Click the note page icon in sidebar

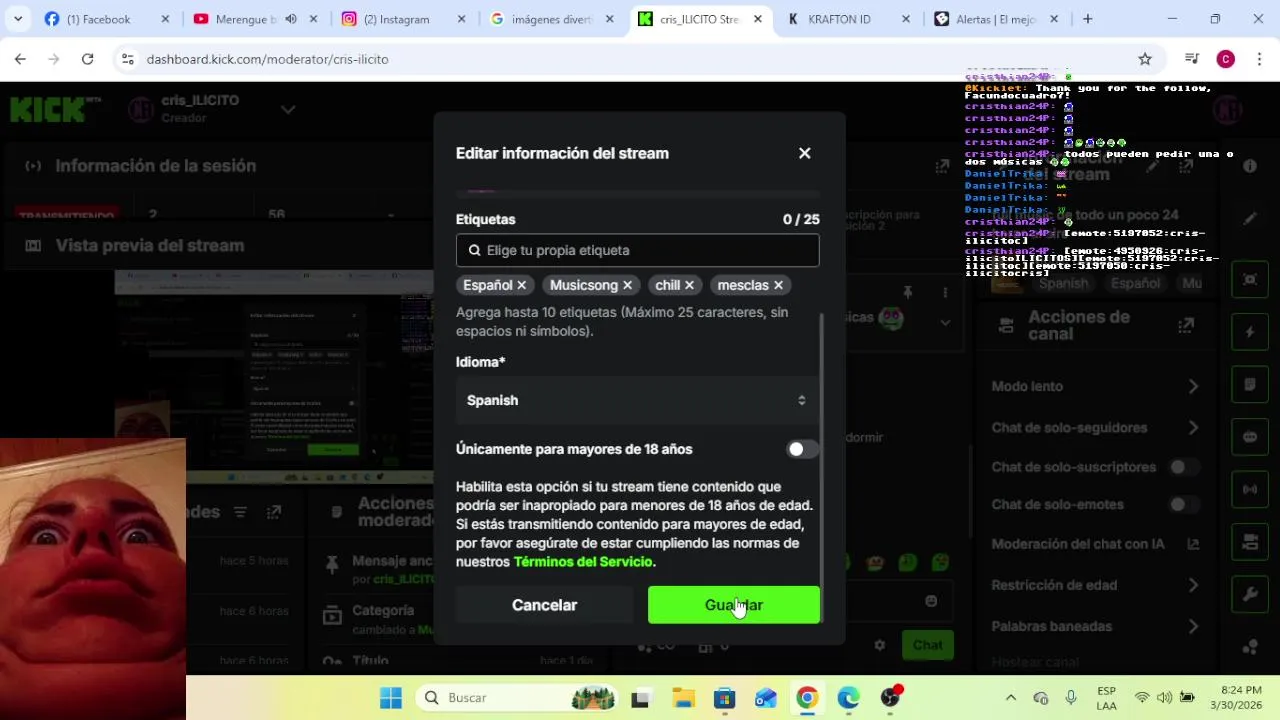(1250, 385)
